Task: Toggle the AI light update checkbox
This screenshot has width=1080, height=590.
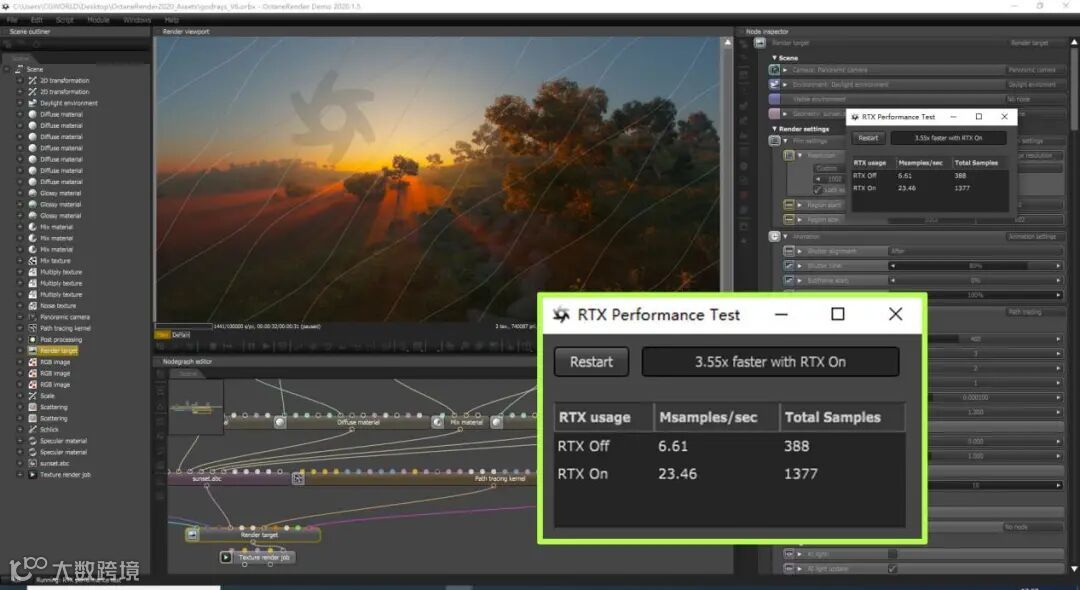Action: [x=893, y=569]
